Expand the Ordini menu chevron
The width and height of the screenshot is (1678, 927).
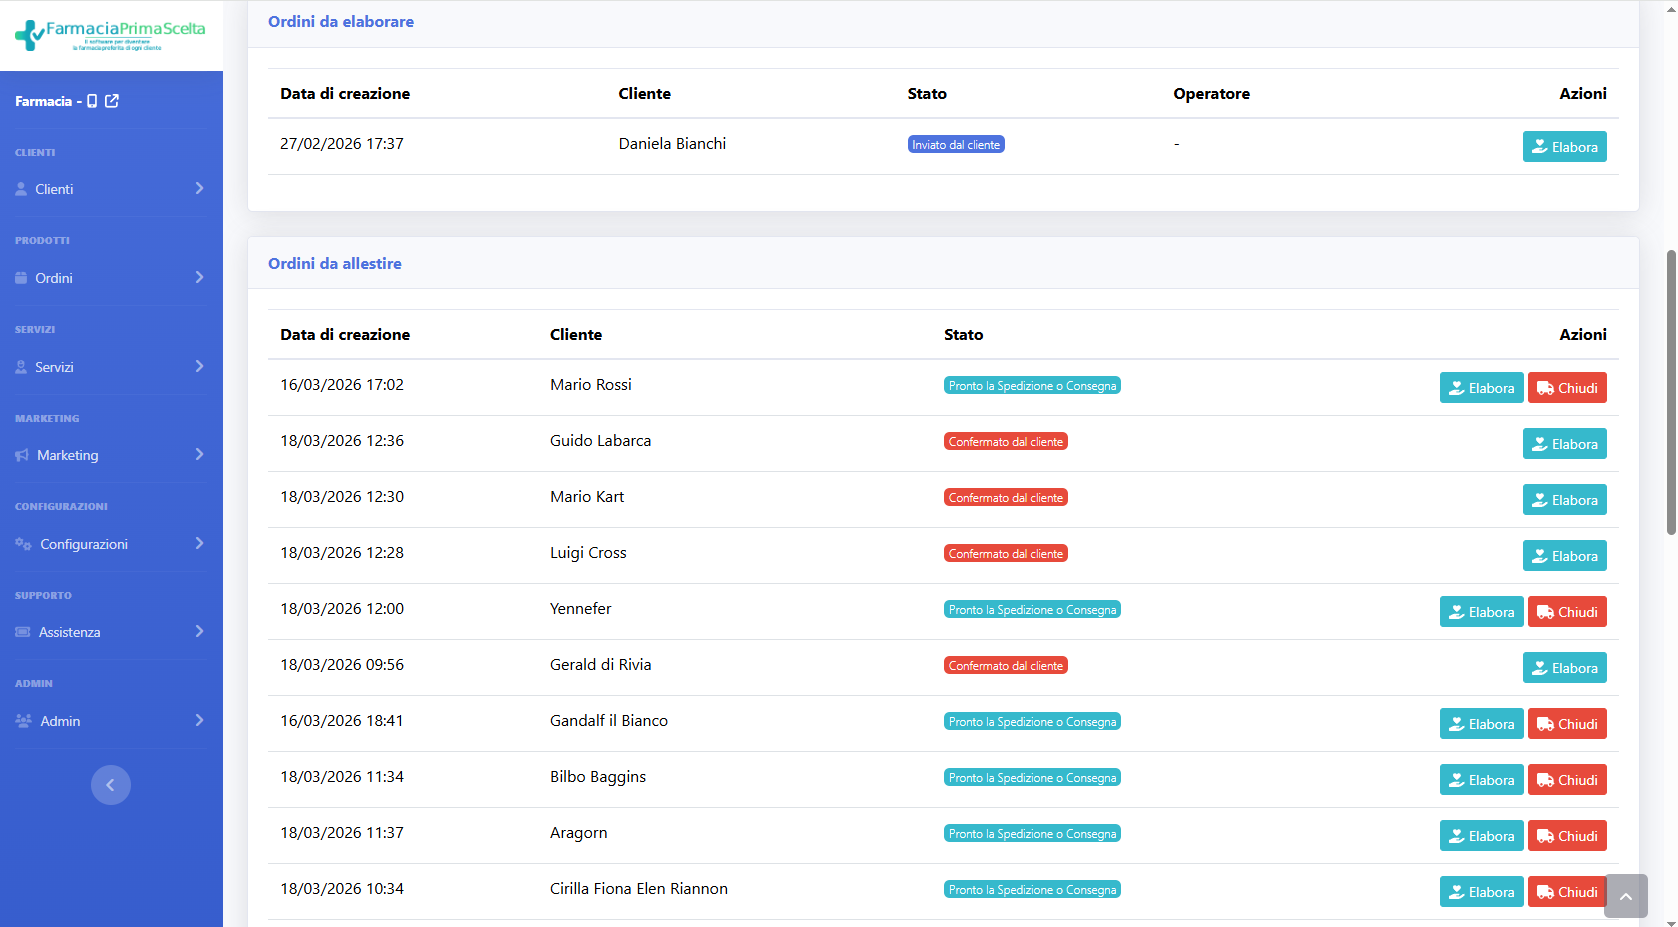199,278
